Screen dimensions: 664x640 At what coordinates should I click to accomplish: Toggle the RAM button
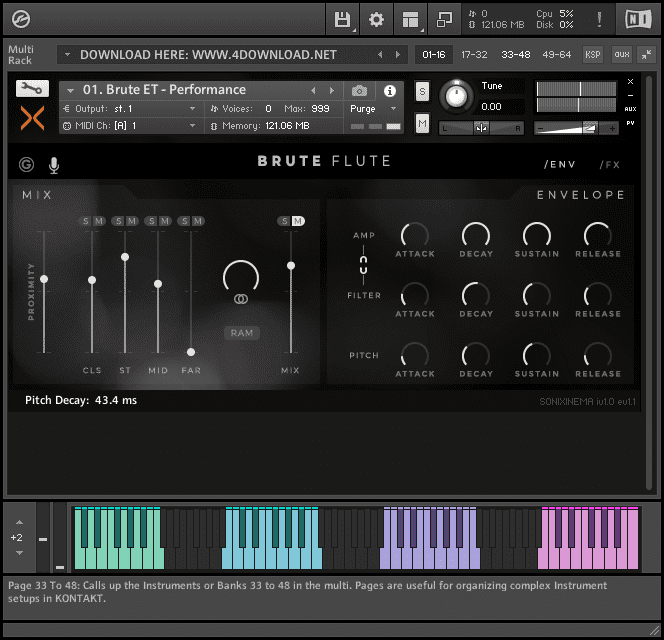click(242, 333)
